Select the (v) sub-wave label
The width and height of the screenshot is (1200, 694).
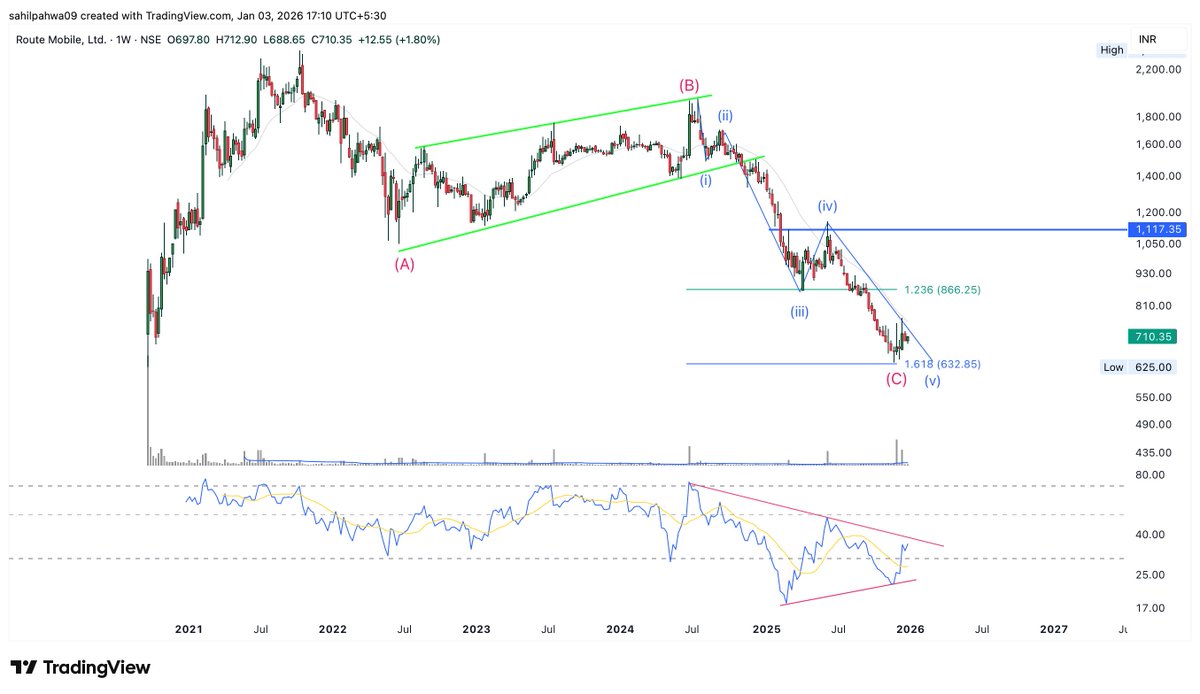(932, 381)
